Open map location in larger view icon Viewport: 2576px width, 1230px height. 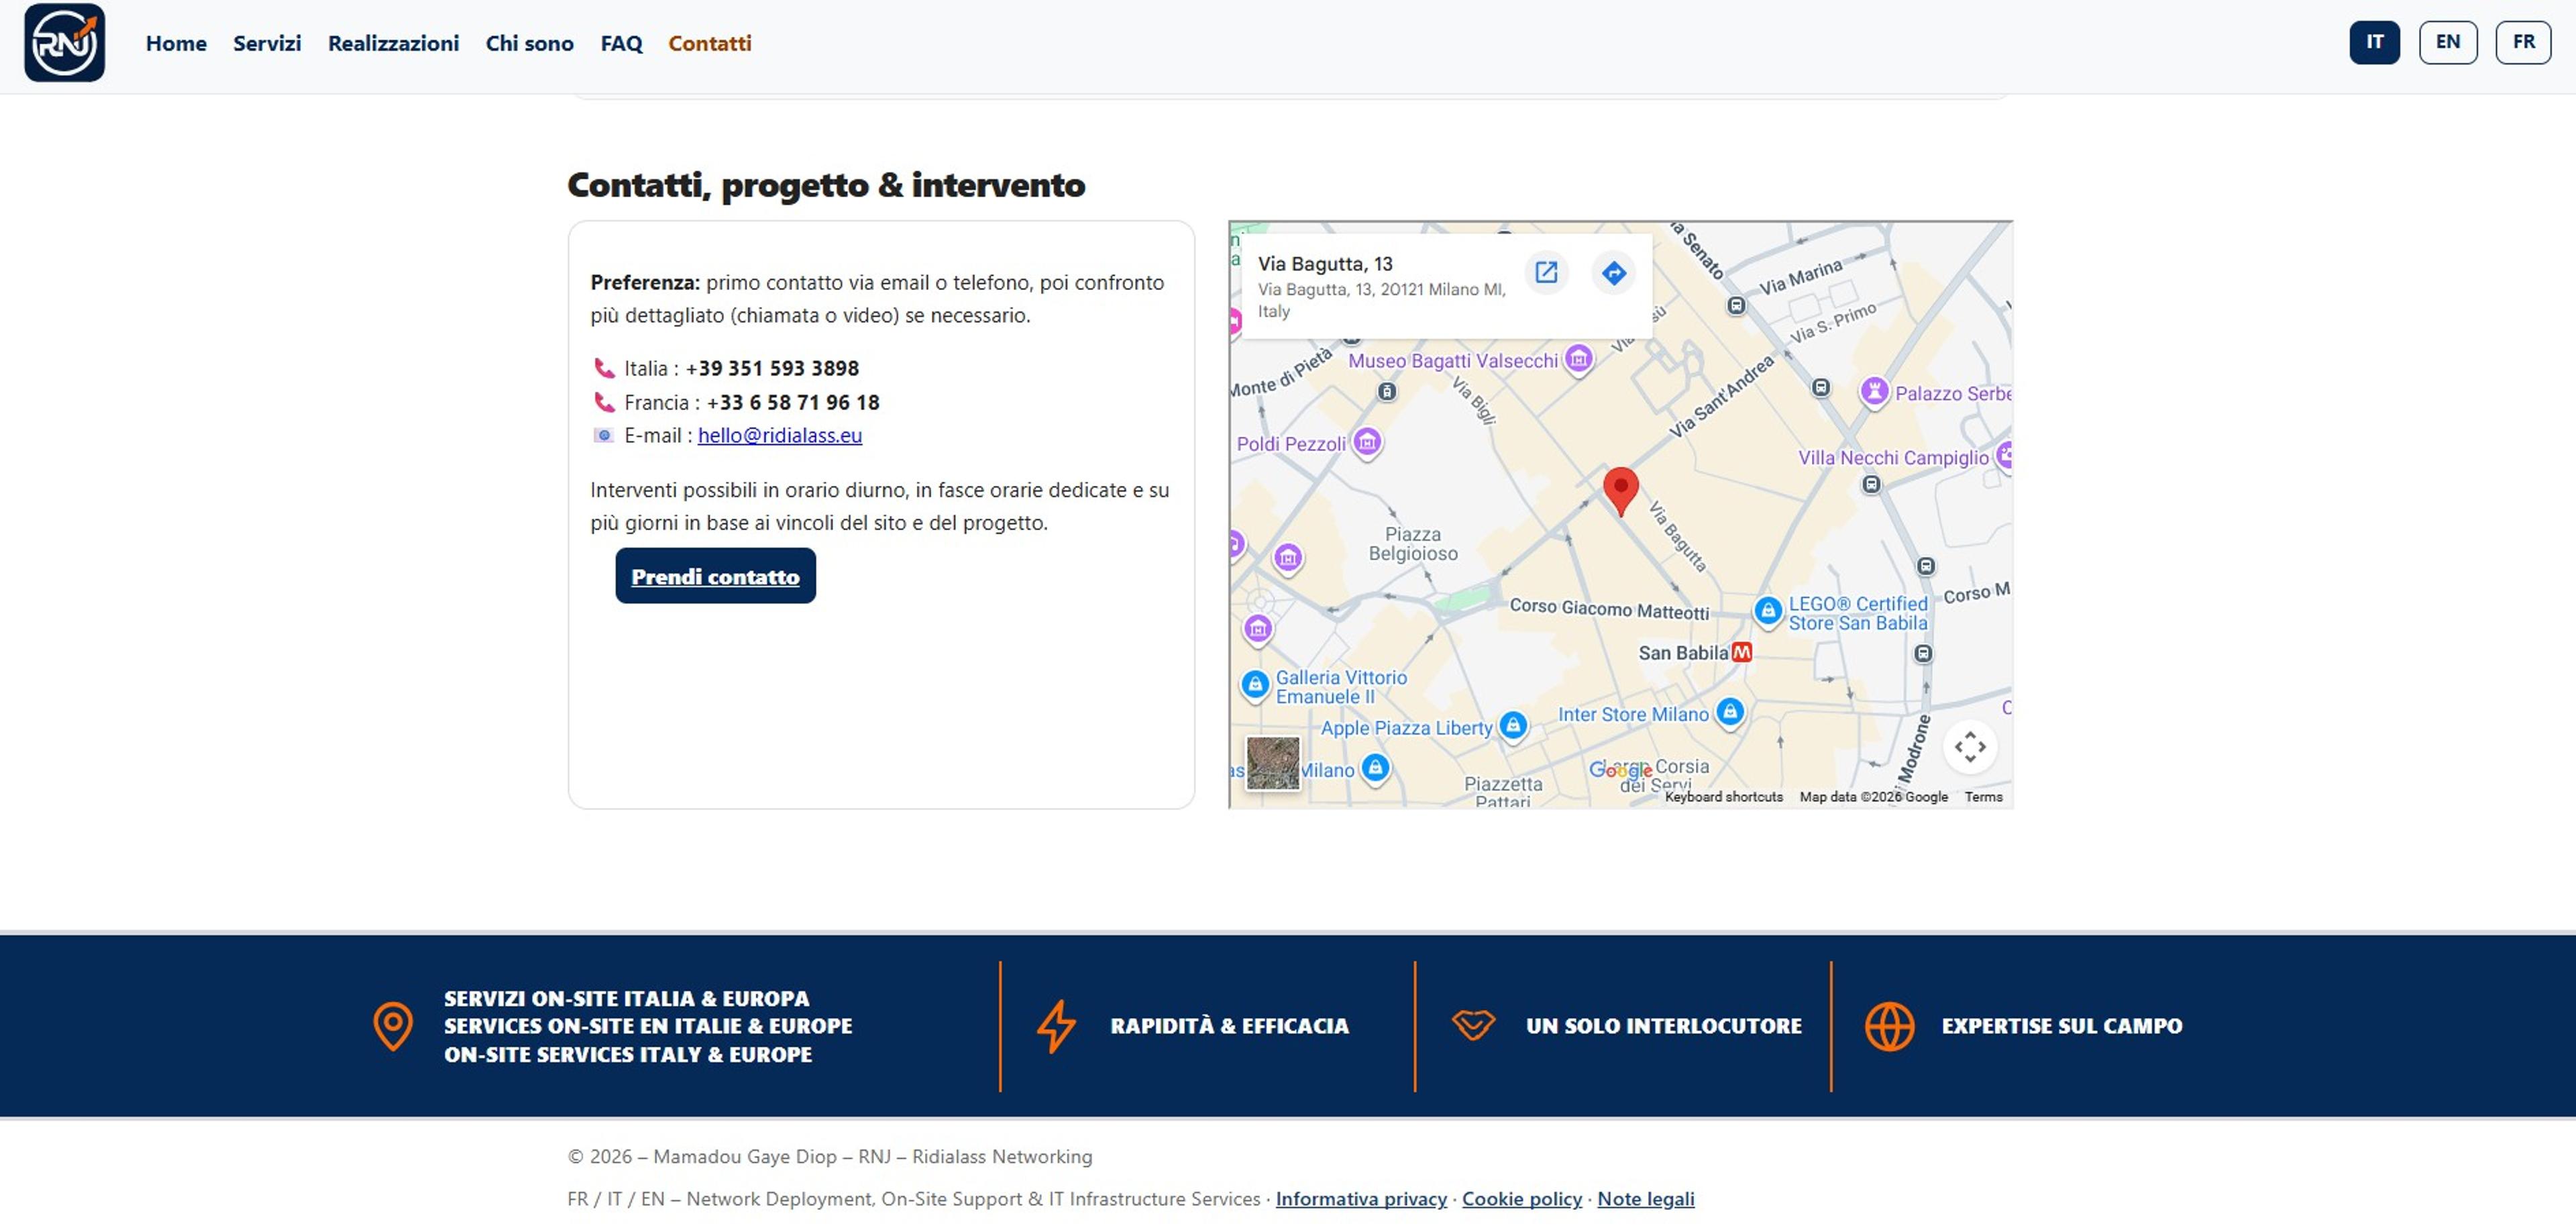[1546, 272]
